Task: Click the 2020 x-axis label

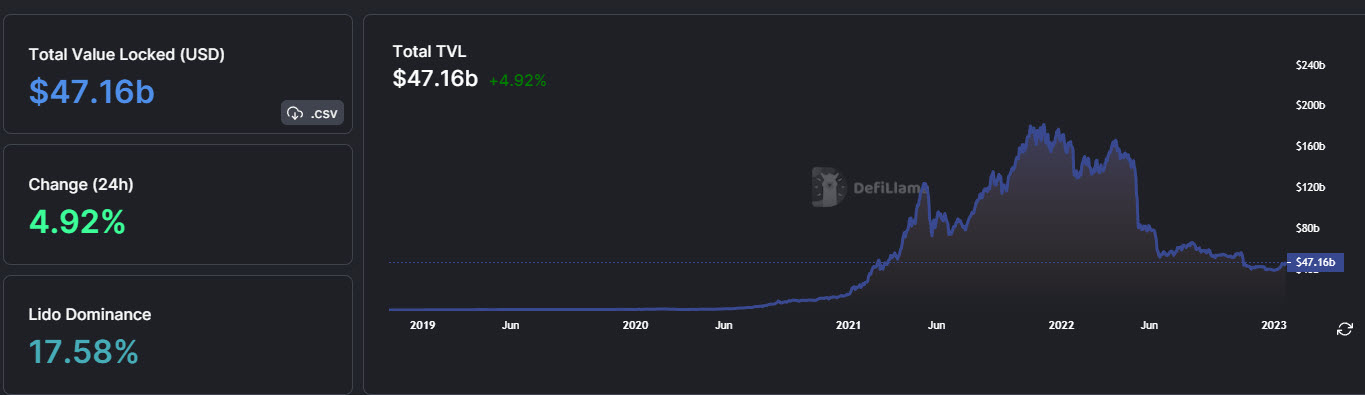Action: 636,325
